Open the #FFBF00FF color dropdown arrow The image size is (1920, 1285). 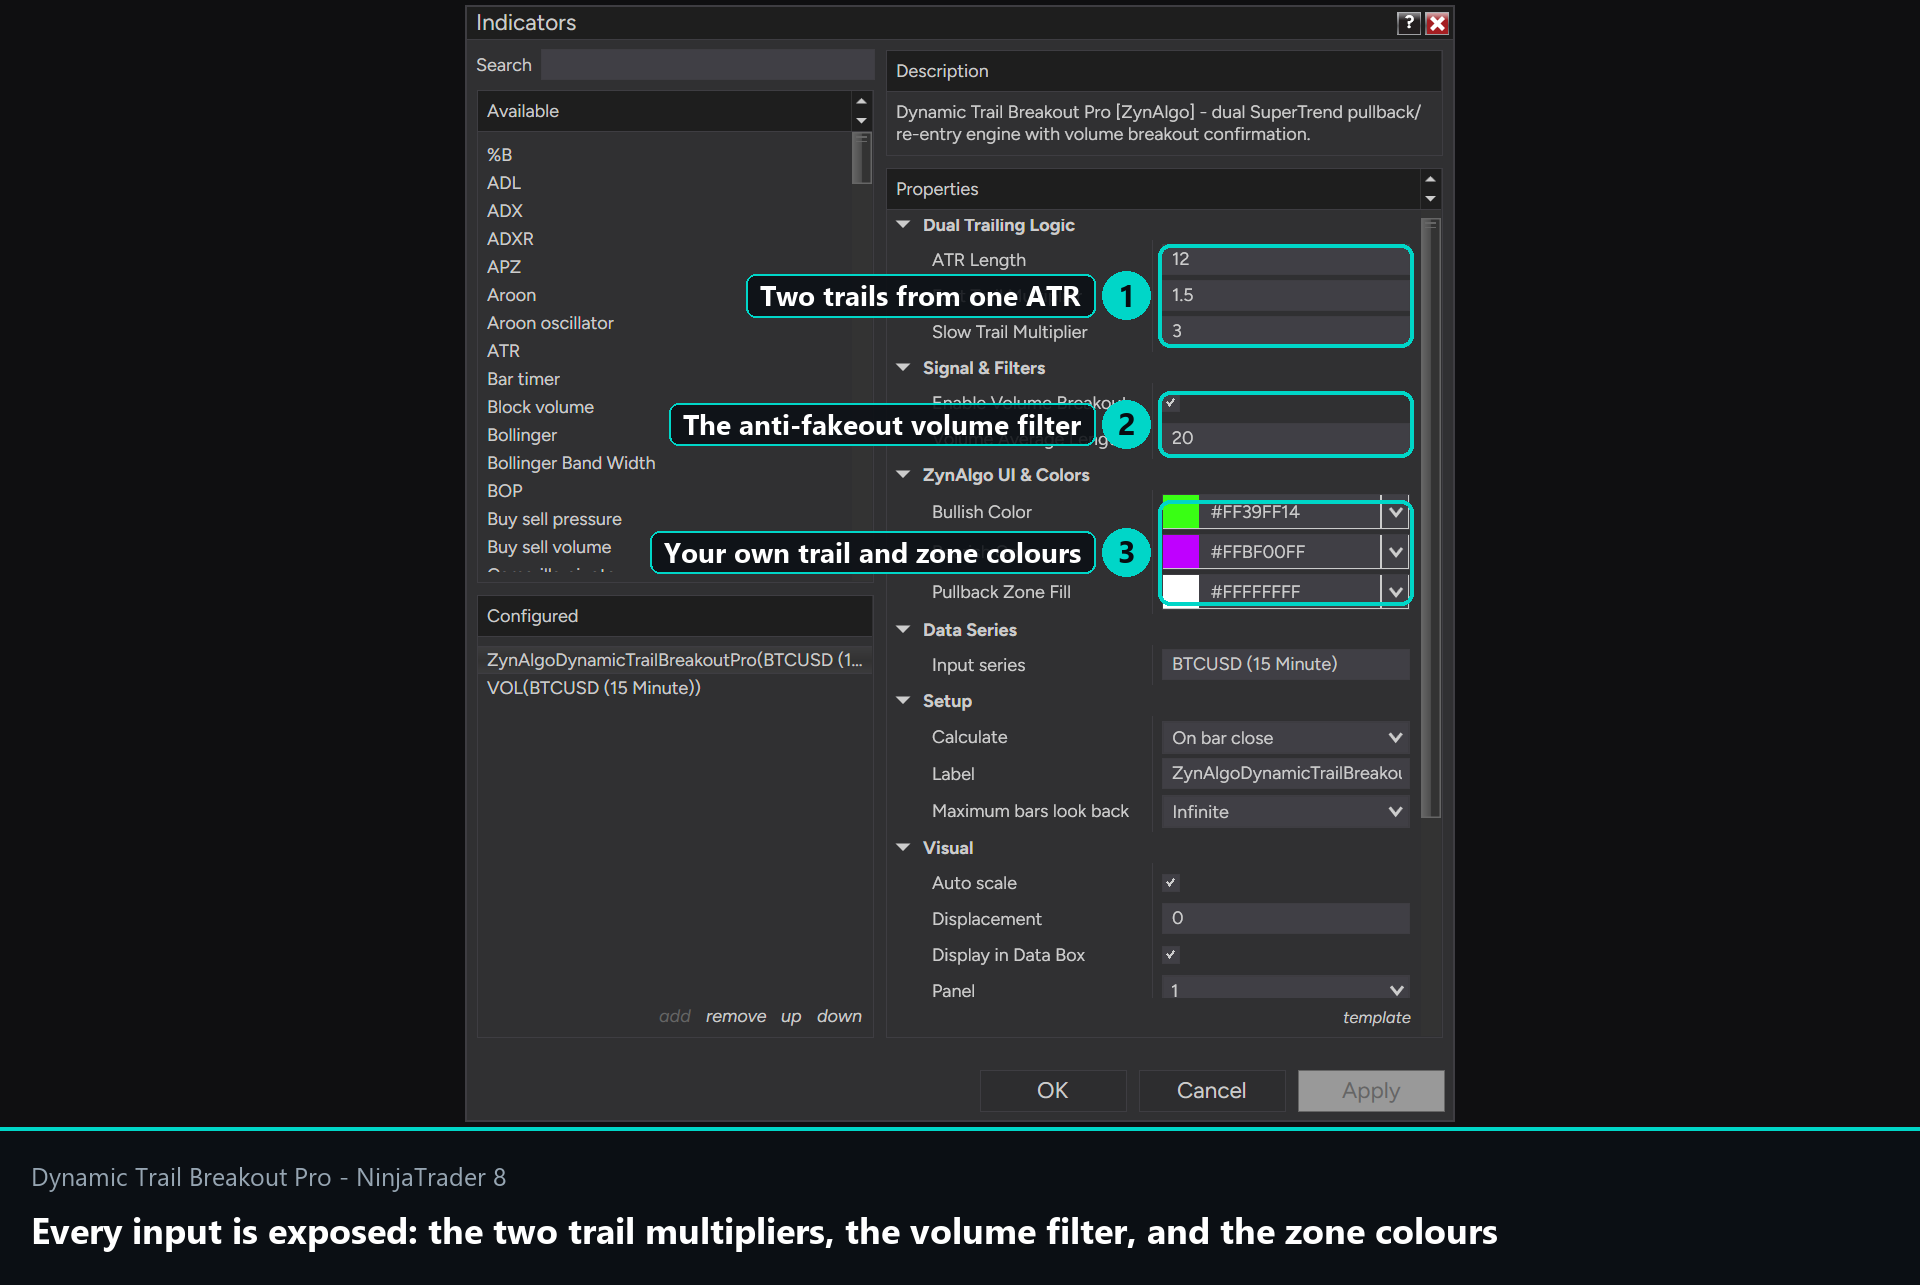click(x=1395, y=552)
